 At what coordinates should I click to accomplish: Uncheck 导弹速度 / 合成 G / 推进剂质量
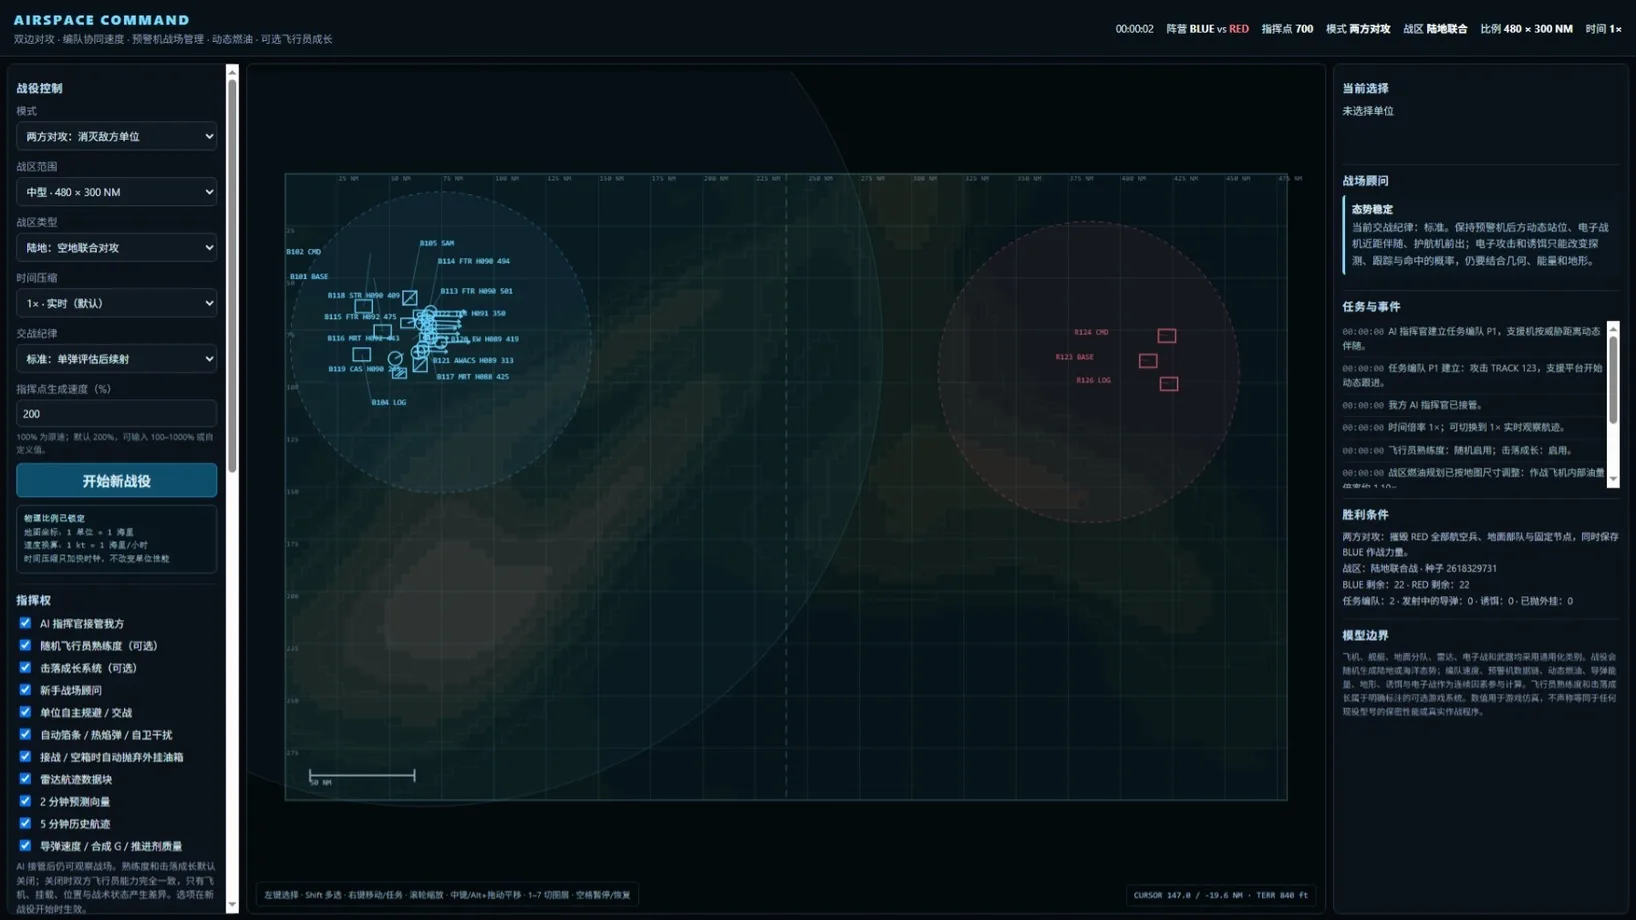pos(25,845)
